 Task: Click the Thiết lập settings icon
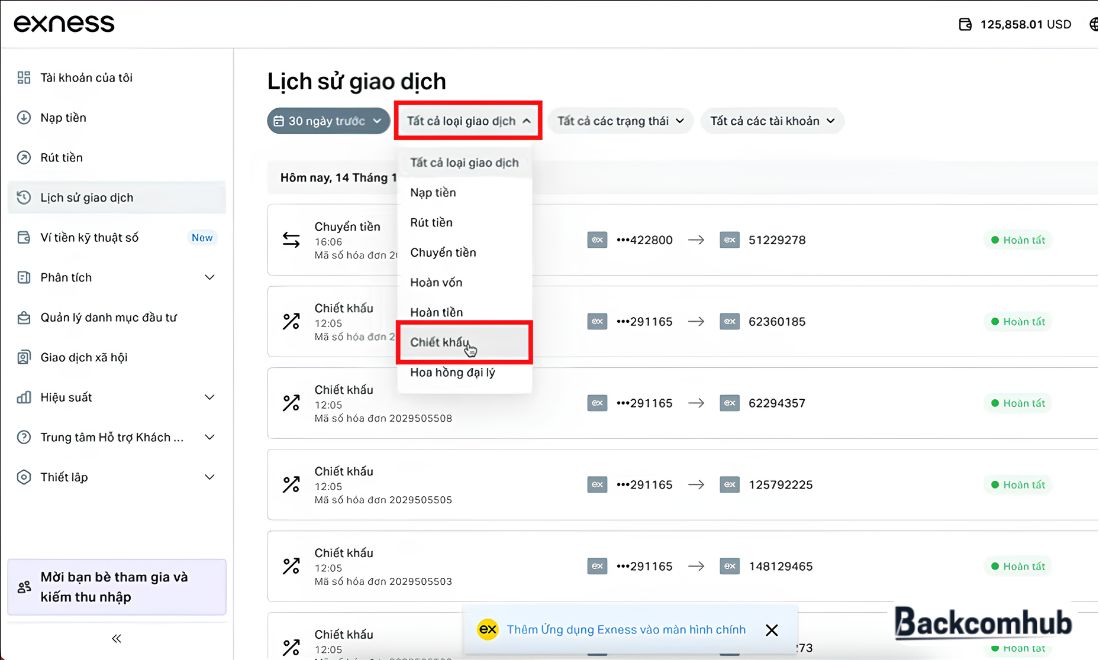[24, 478]
